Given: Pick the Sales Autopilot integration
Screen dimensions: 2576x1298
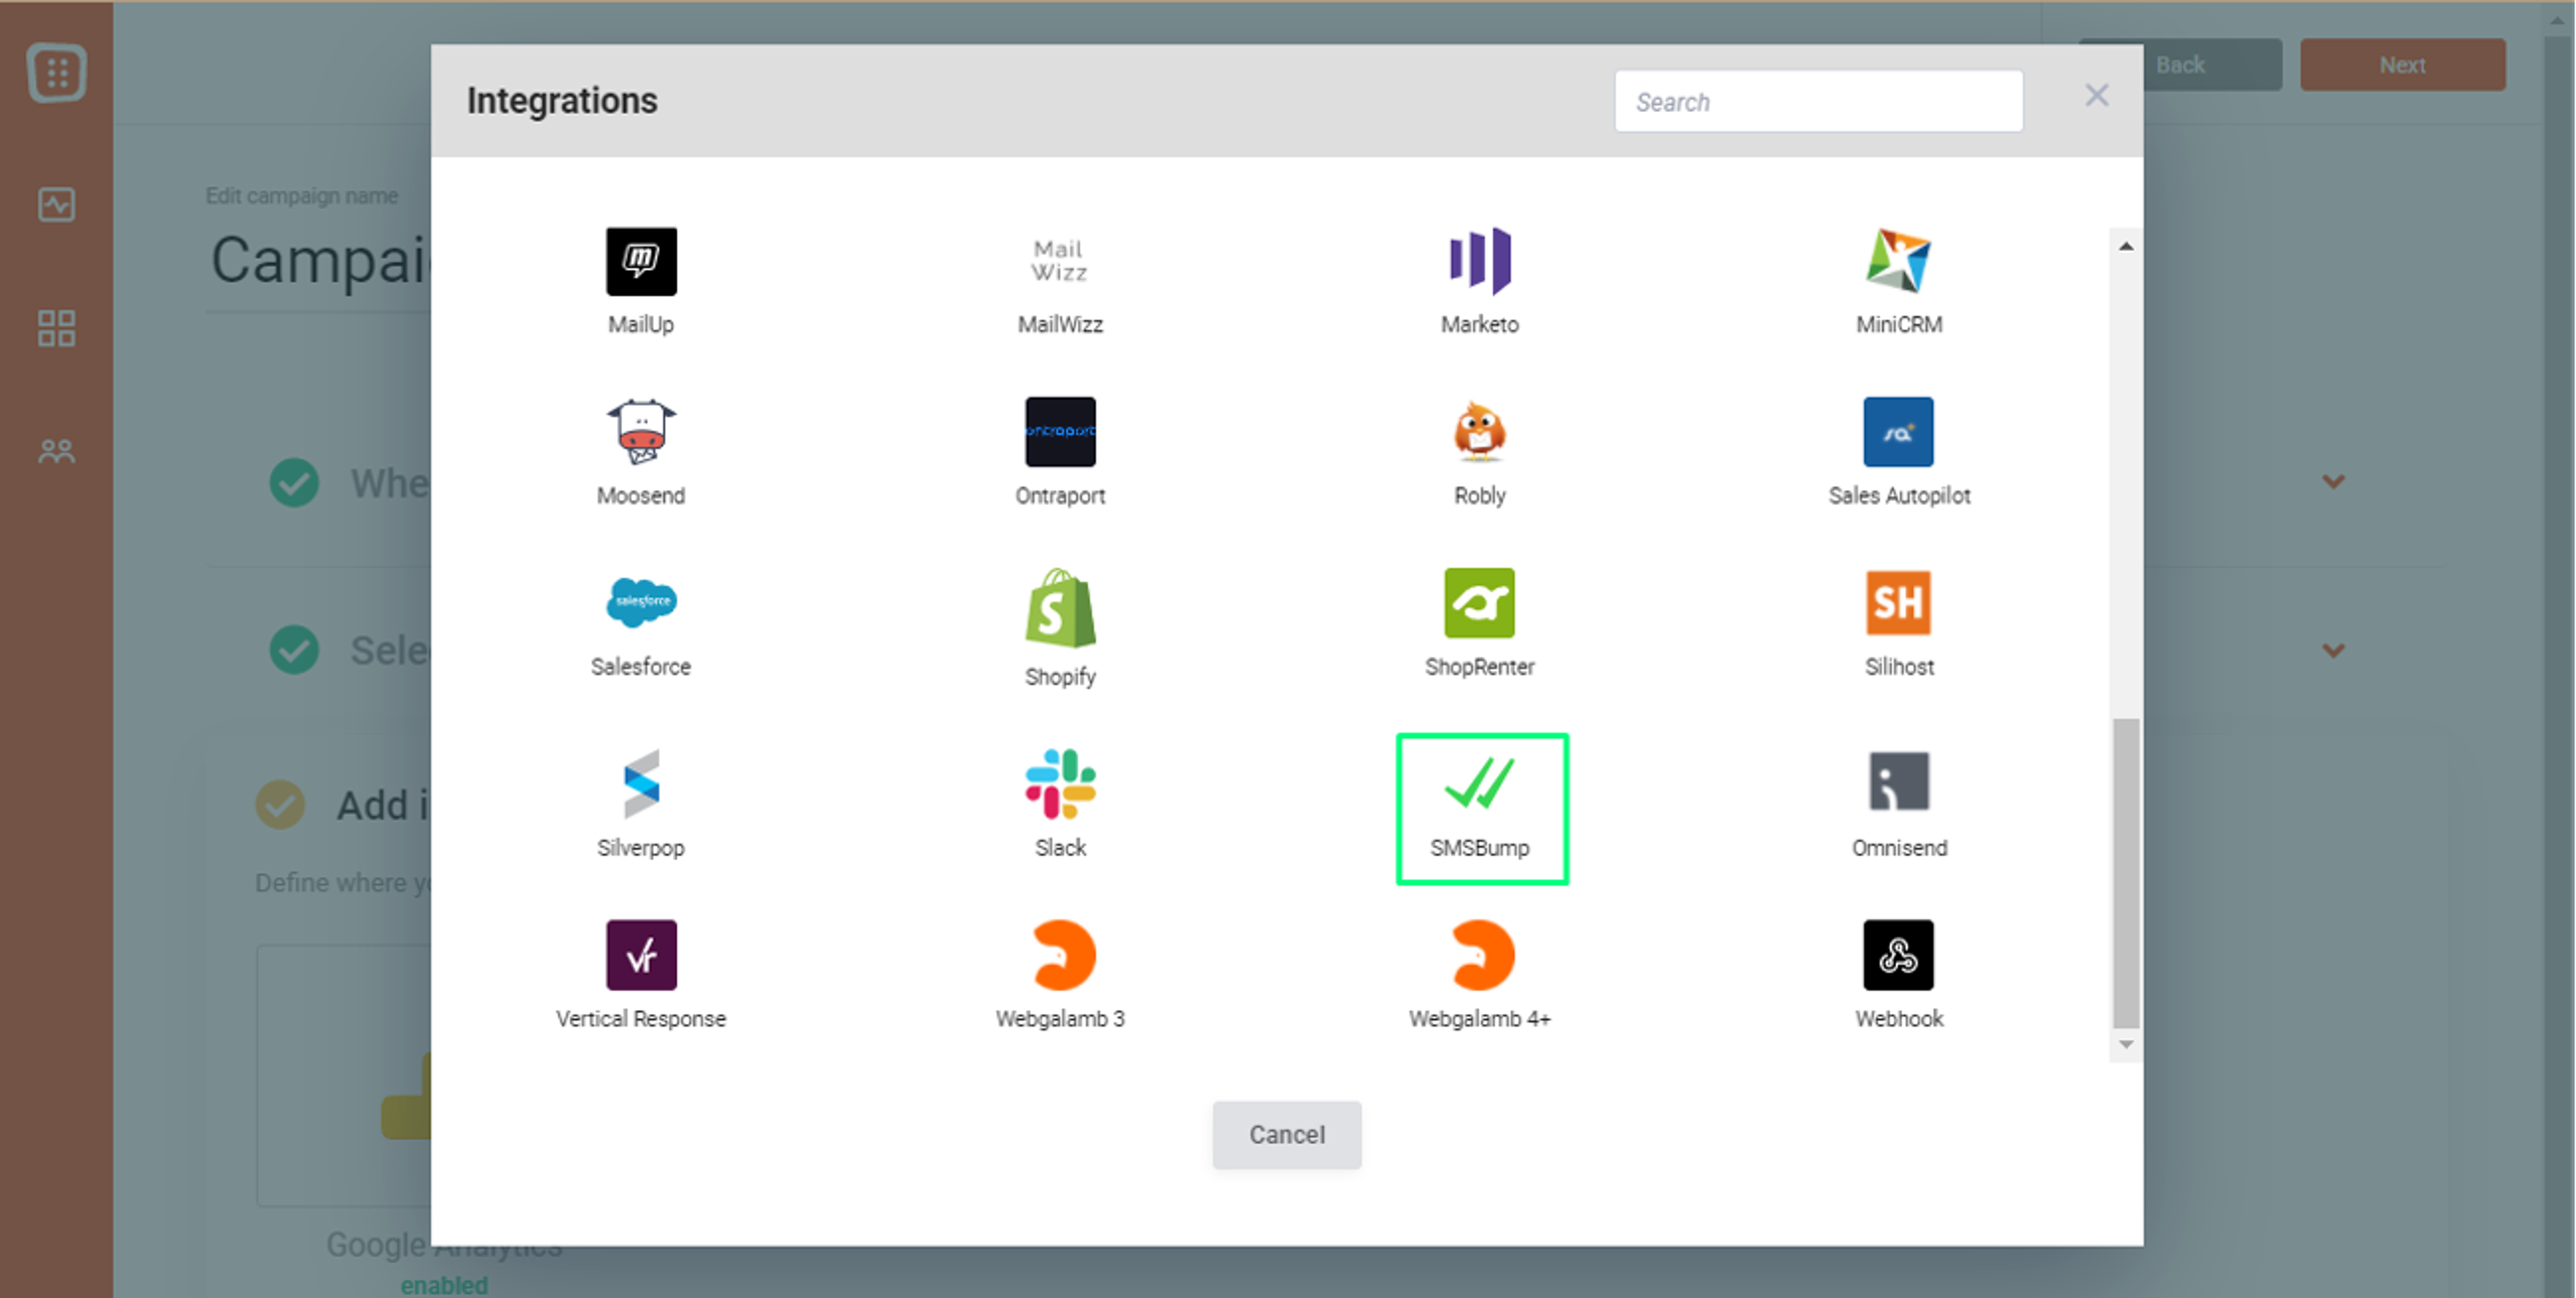Looking at the screenshot, I should (x=1898, y=452).
